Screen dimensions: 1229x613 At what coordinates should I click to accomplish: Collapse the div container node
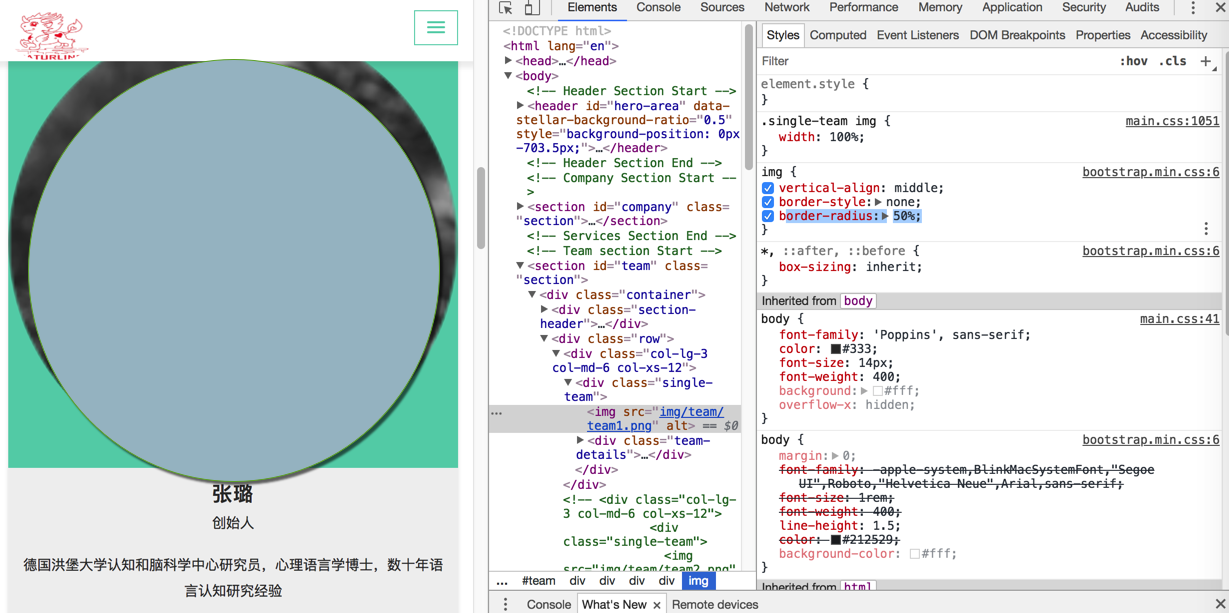pos(533,295)
